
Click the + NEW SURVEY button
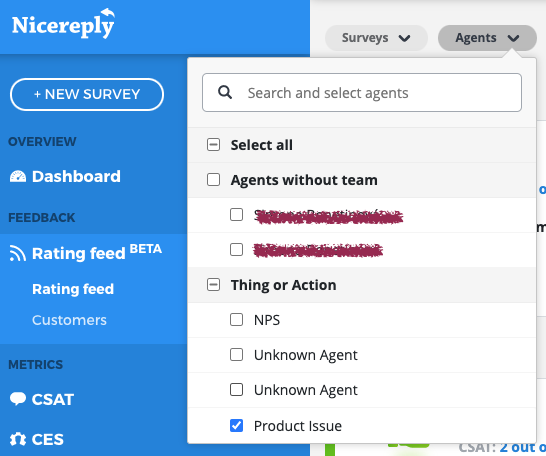point(87,94)
